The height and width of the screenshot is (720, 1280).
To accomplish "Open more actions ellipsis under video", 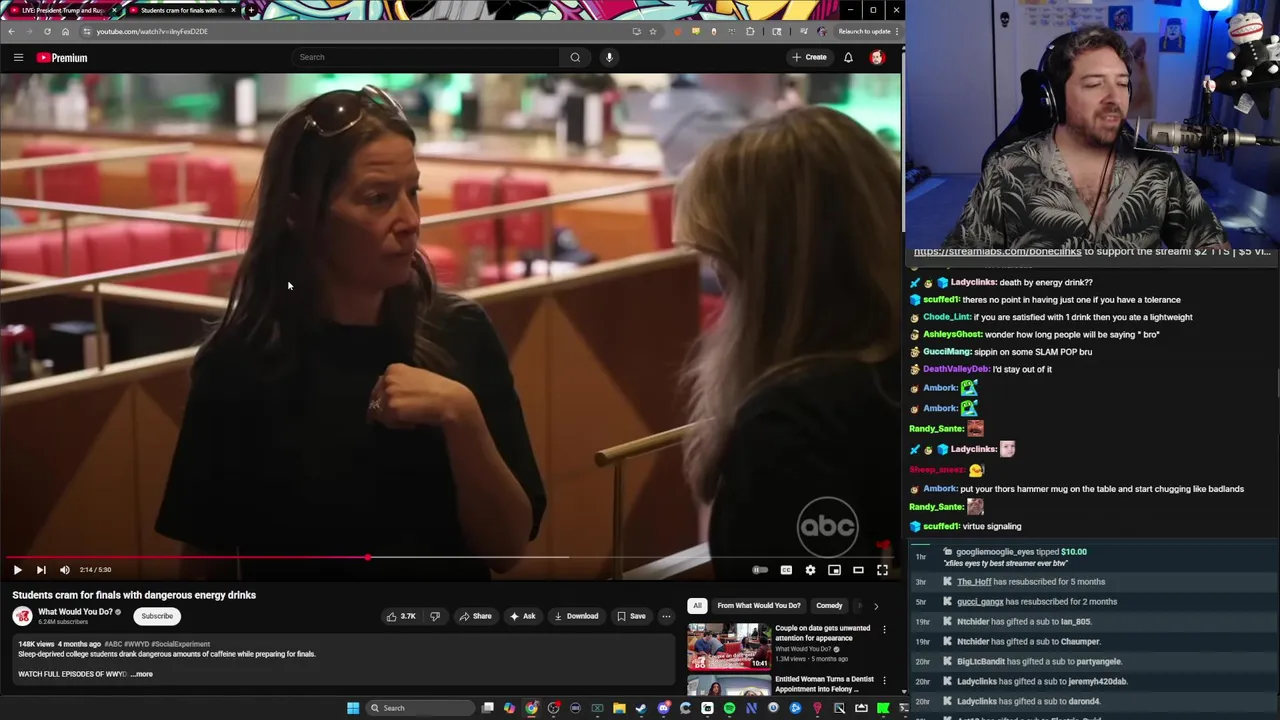I will 666,616.
